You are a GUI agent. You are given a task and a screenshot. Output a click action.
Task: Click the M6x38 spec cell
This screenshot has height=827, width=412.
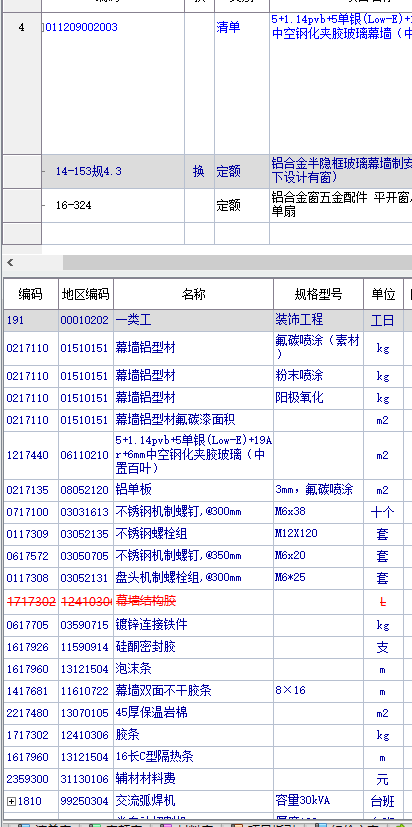318,512
